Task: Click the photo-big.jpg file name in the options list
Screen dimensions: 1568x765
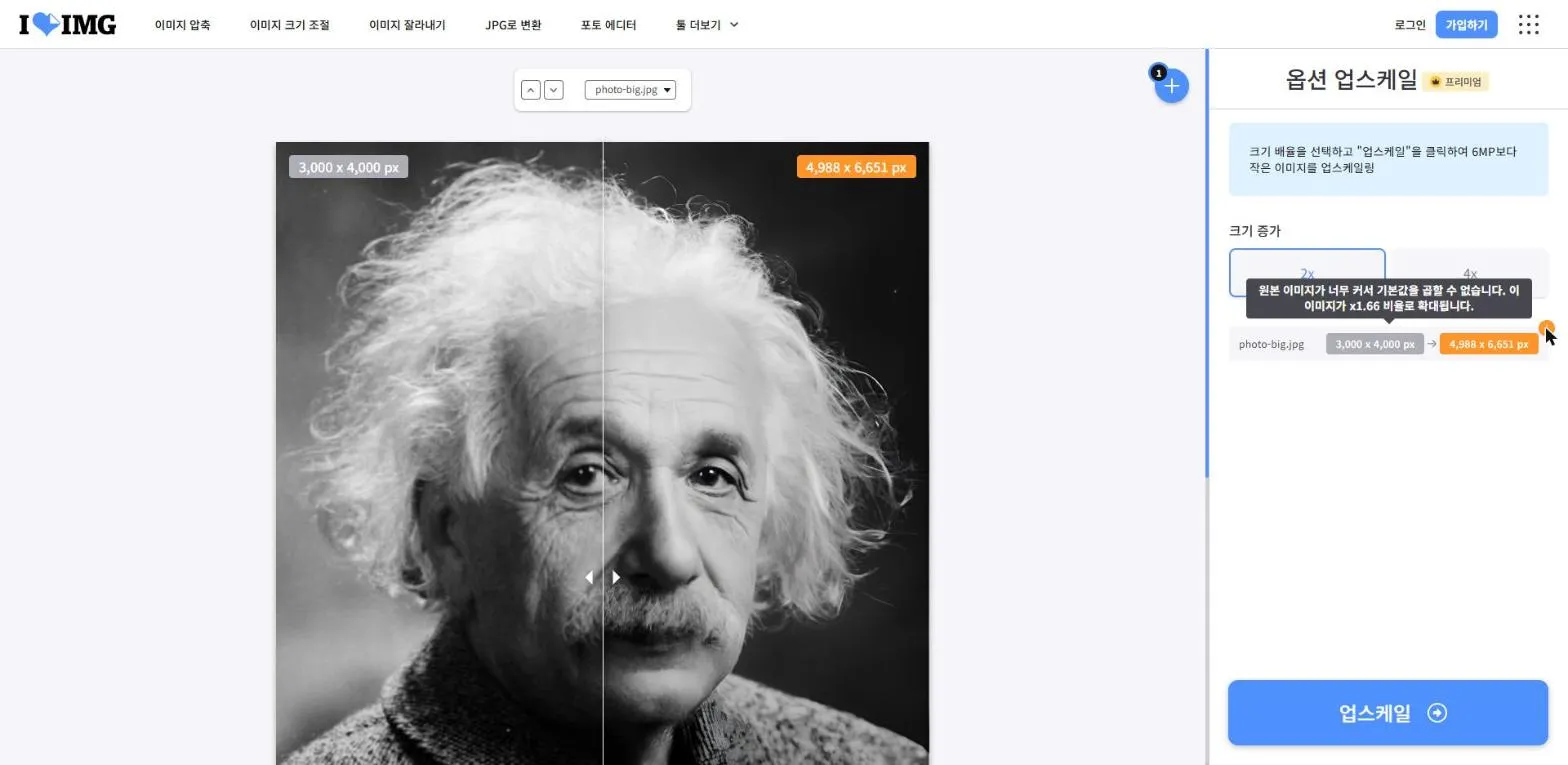Action: point(1271,344)
